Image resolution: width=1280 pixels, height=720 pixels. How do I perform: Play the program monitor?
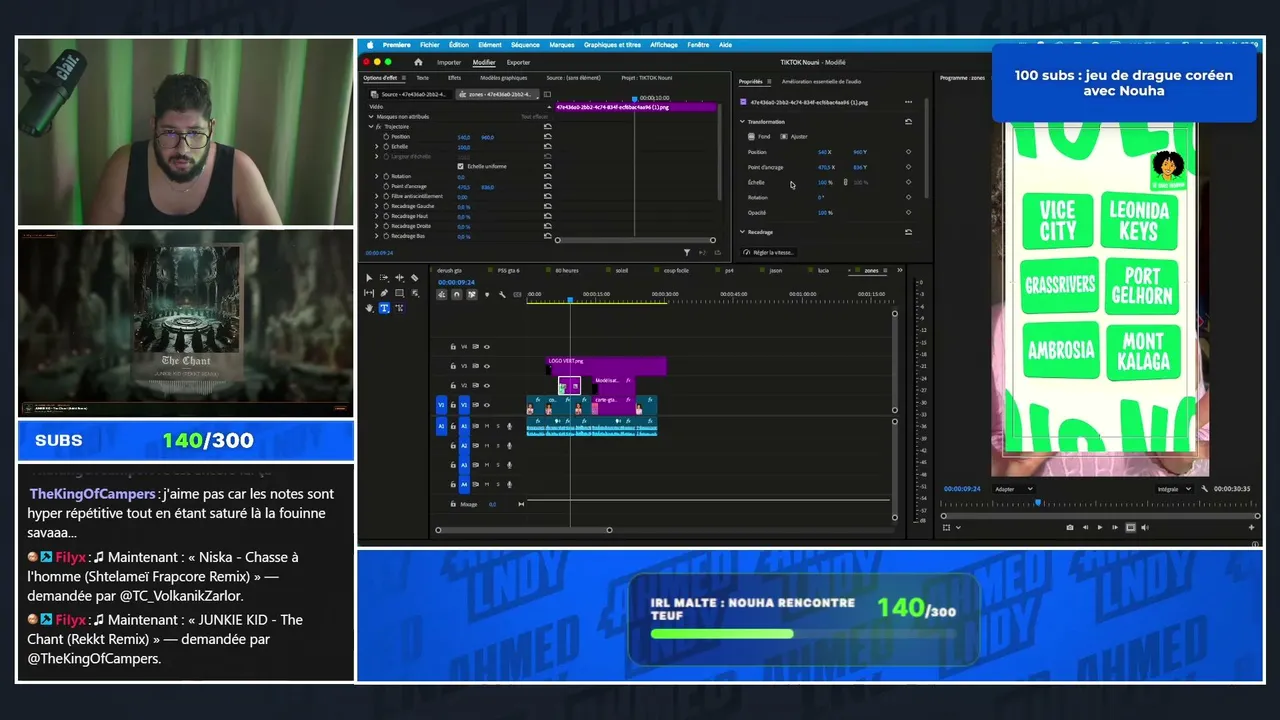coord(1100,527)
